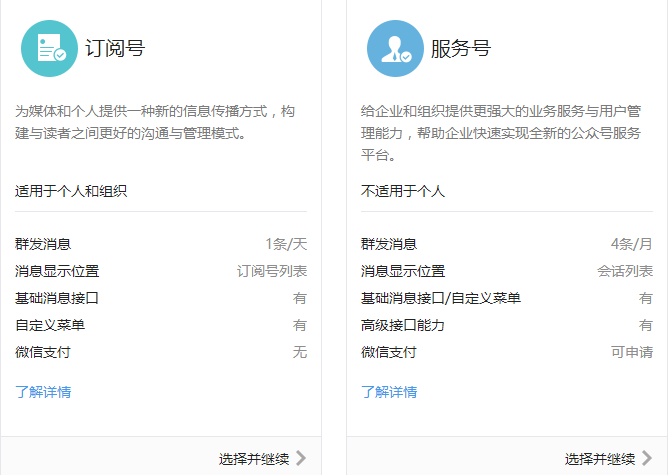
Task: Click 基础消息接口 row label in 订阅号
Action: click(x=57, y=298)
